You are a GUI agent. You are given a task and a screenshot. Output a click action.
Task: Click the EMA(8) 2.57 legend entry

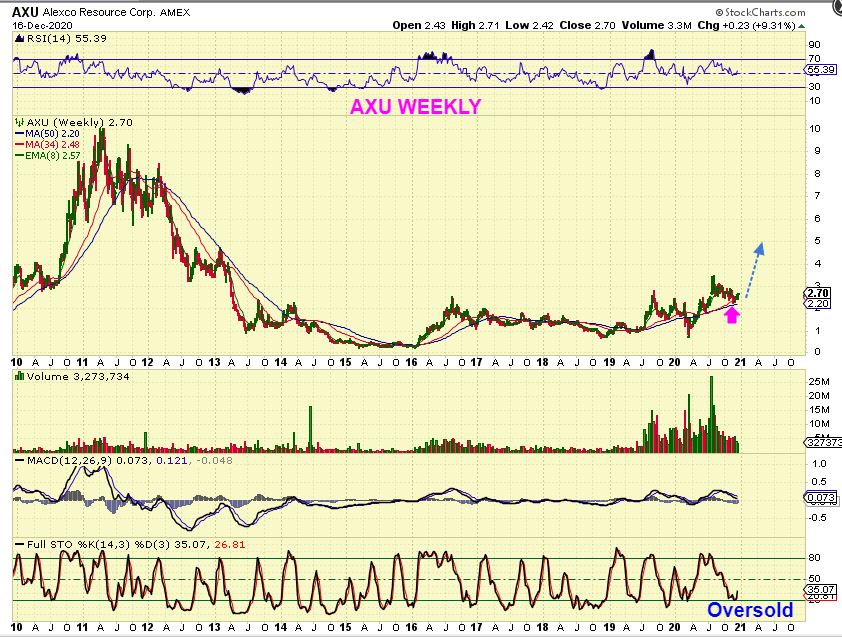48,156
